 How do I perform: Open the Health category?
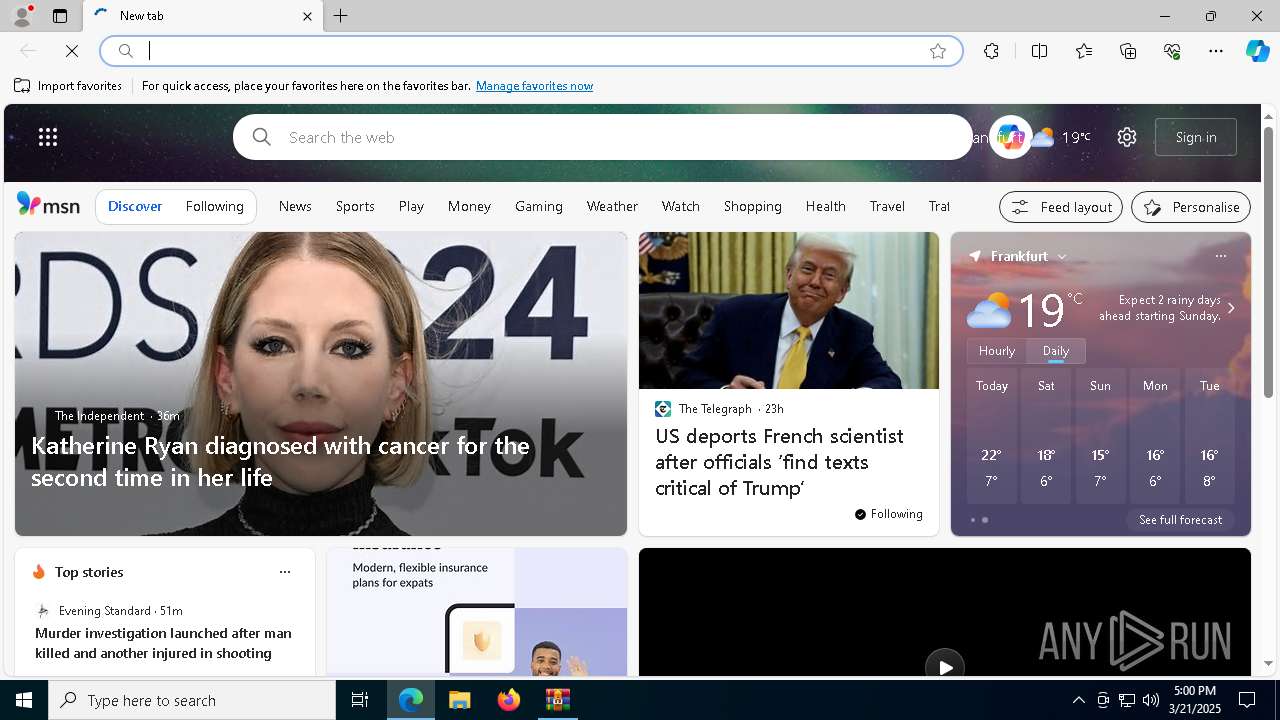[x=825, y=206]
